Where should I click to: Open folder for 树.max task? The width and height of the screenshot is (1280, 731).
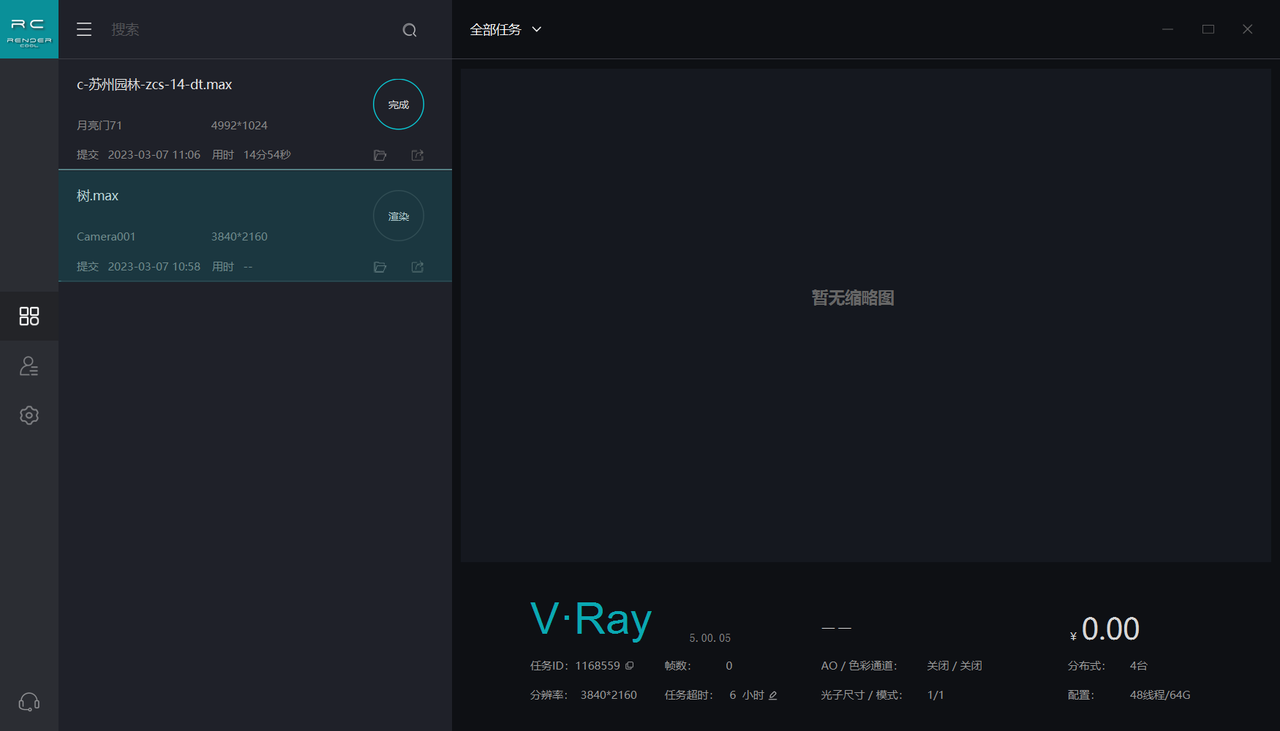[380, 267]
